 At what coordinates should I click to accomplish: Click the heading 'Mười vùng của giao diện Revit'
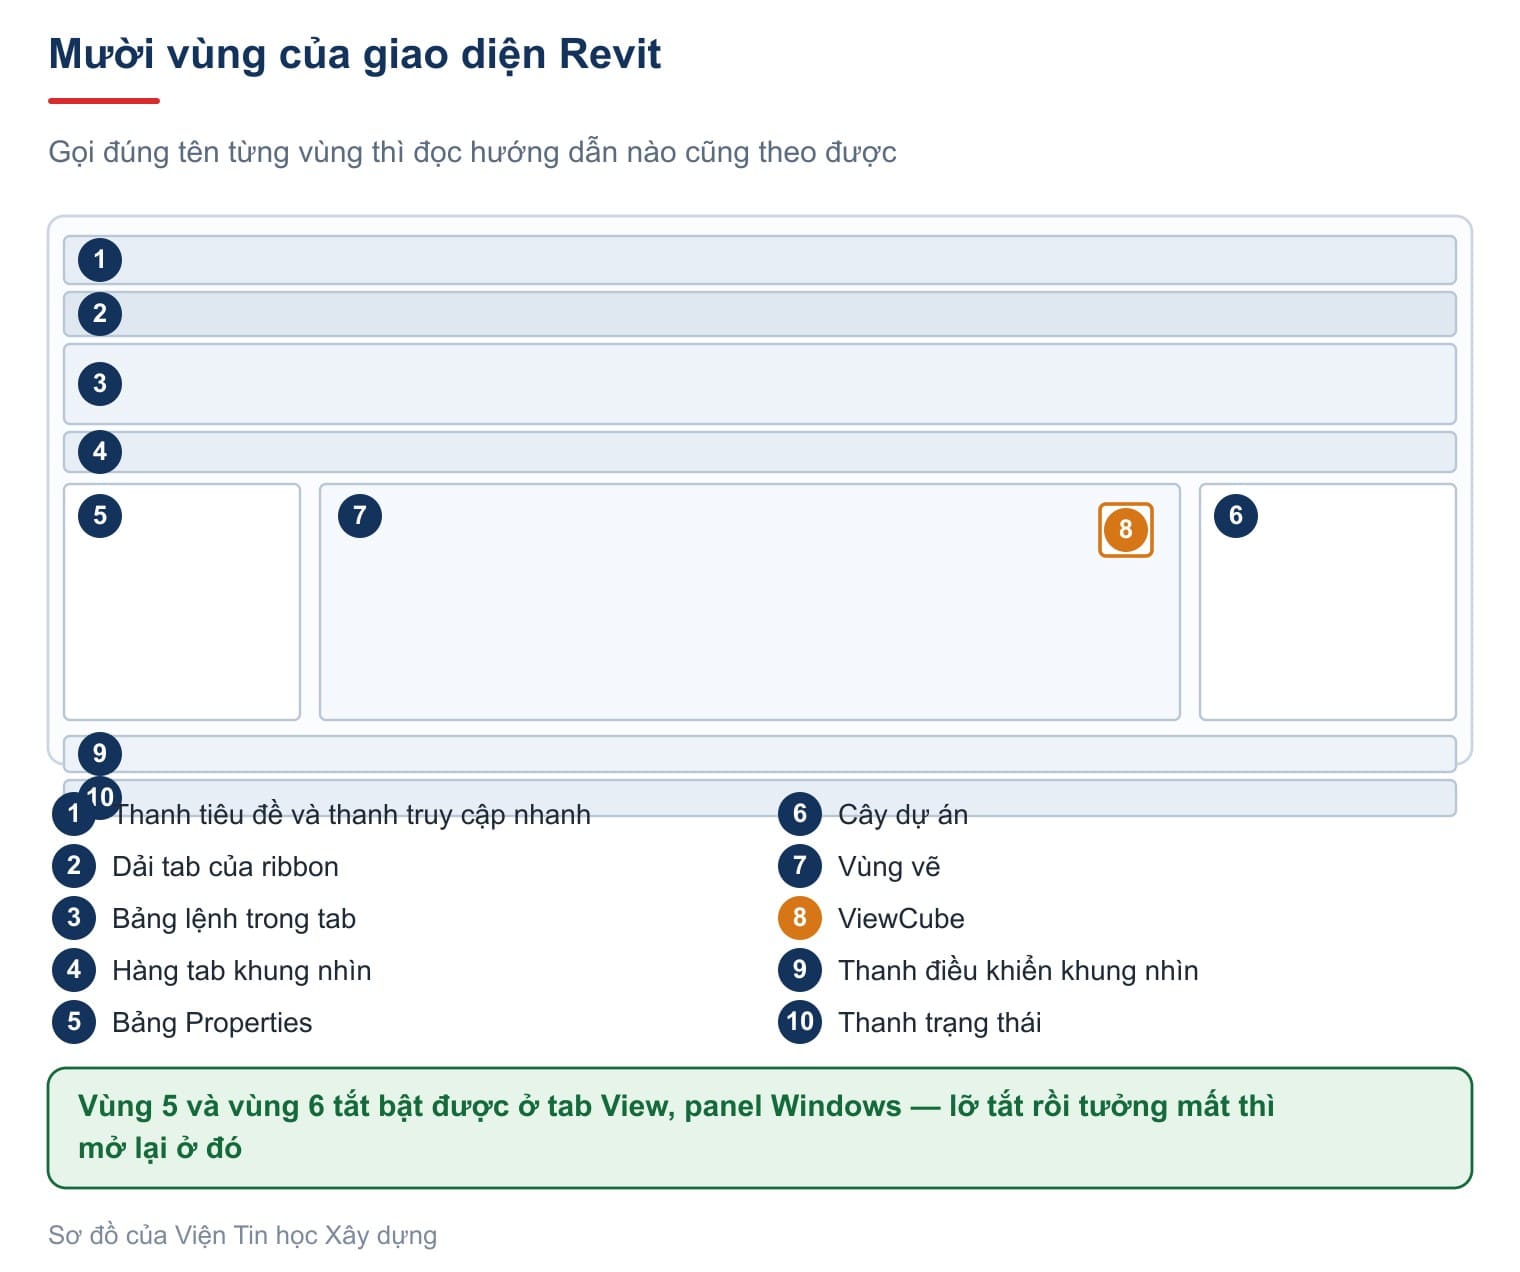tap(355, 54)
